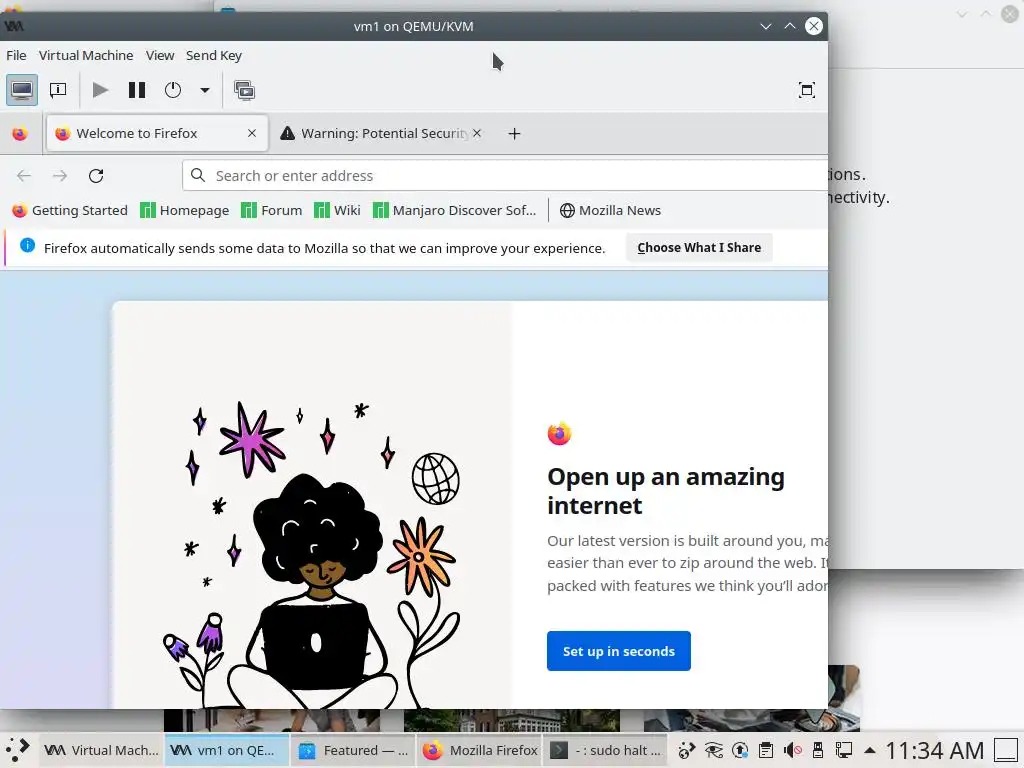Open the Mozilla News bookmark
The height and width of the screenshot is (768, 1024).
click(x=610, y=210)
